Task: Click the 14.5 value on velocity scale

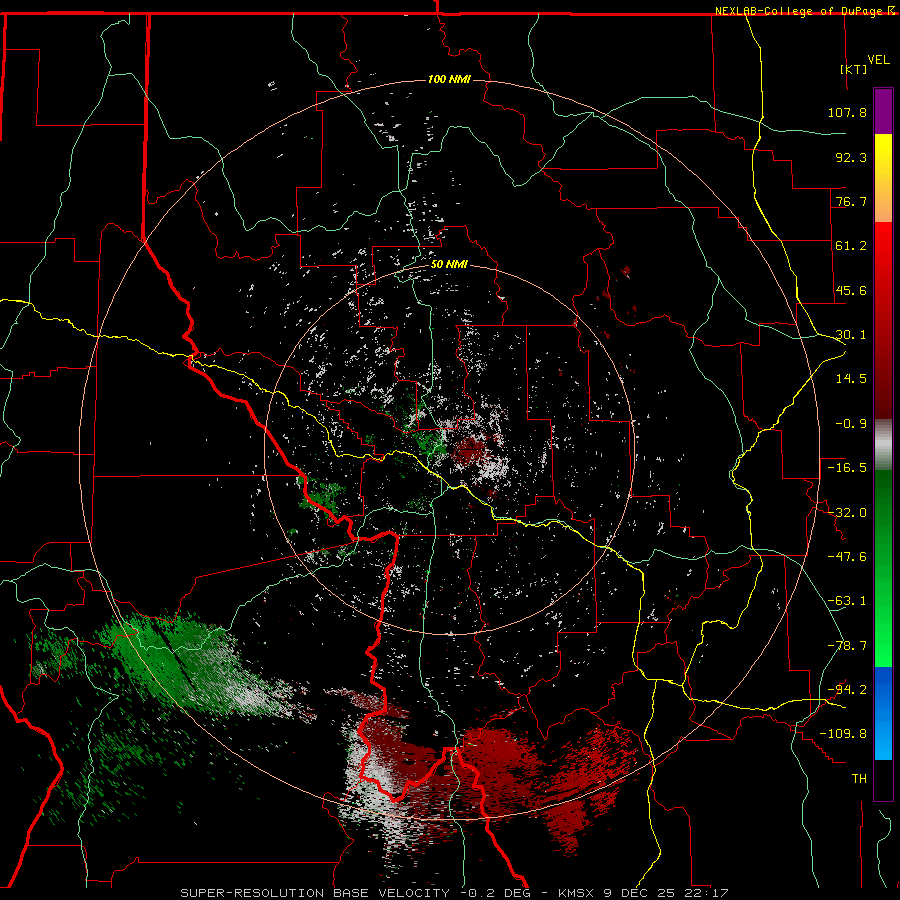Action: (x=851, y=379)
